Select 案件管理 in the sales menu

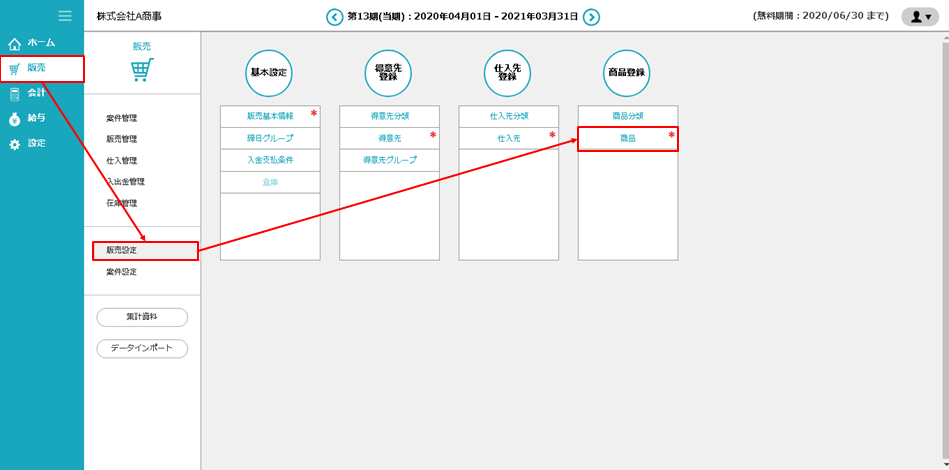tap(122, 118)
